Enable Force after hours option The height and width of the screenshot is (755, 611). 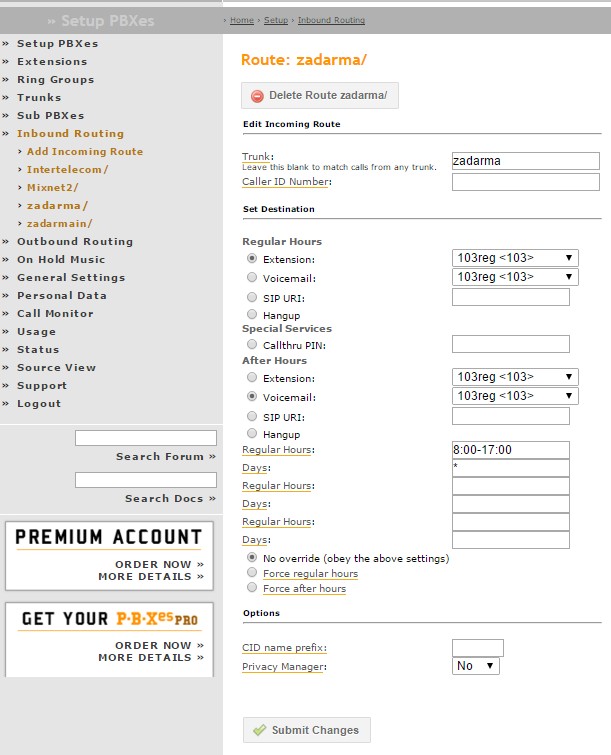pyautogui.click(x=252, y=589)
